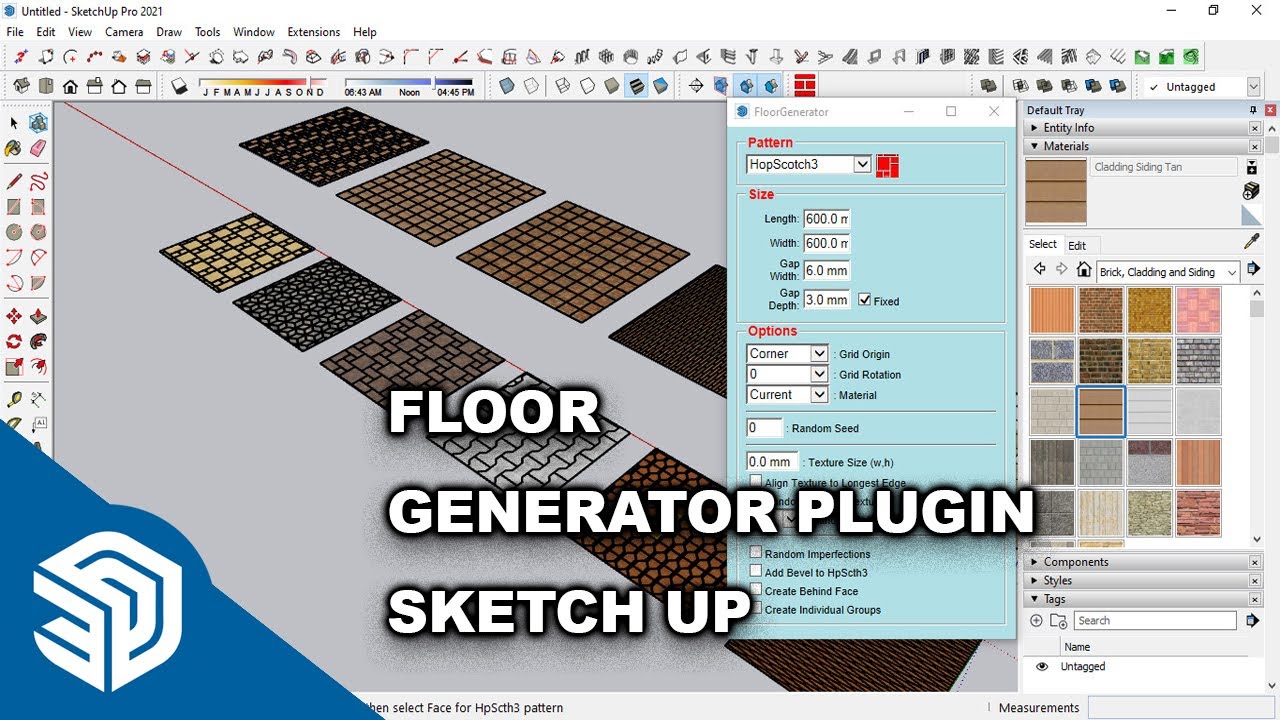Click the red pattern preview swatch
Screen dimensions: 1280x720
click(x=887, y=165)
